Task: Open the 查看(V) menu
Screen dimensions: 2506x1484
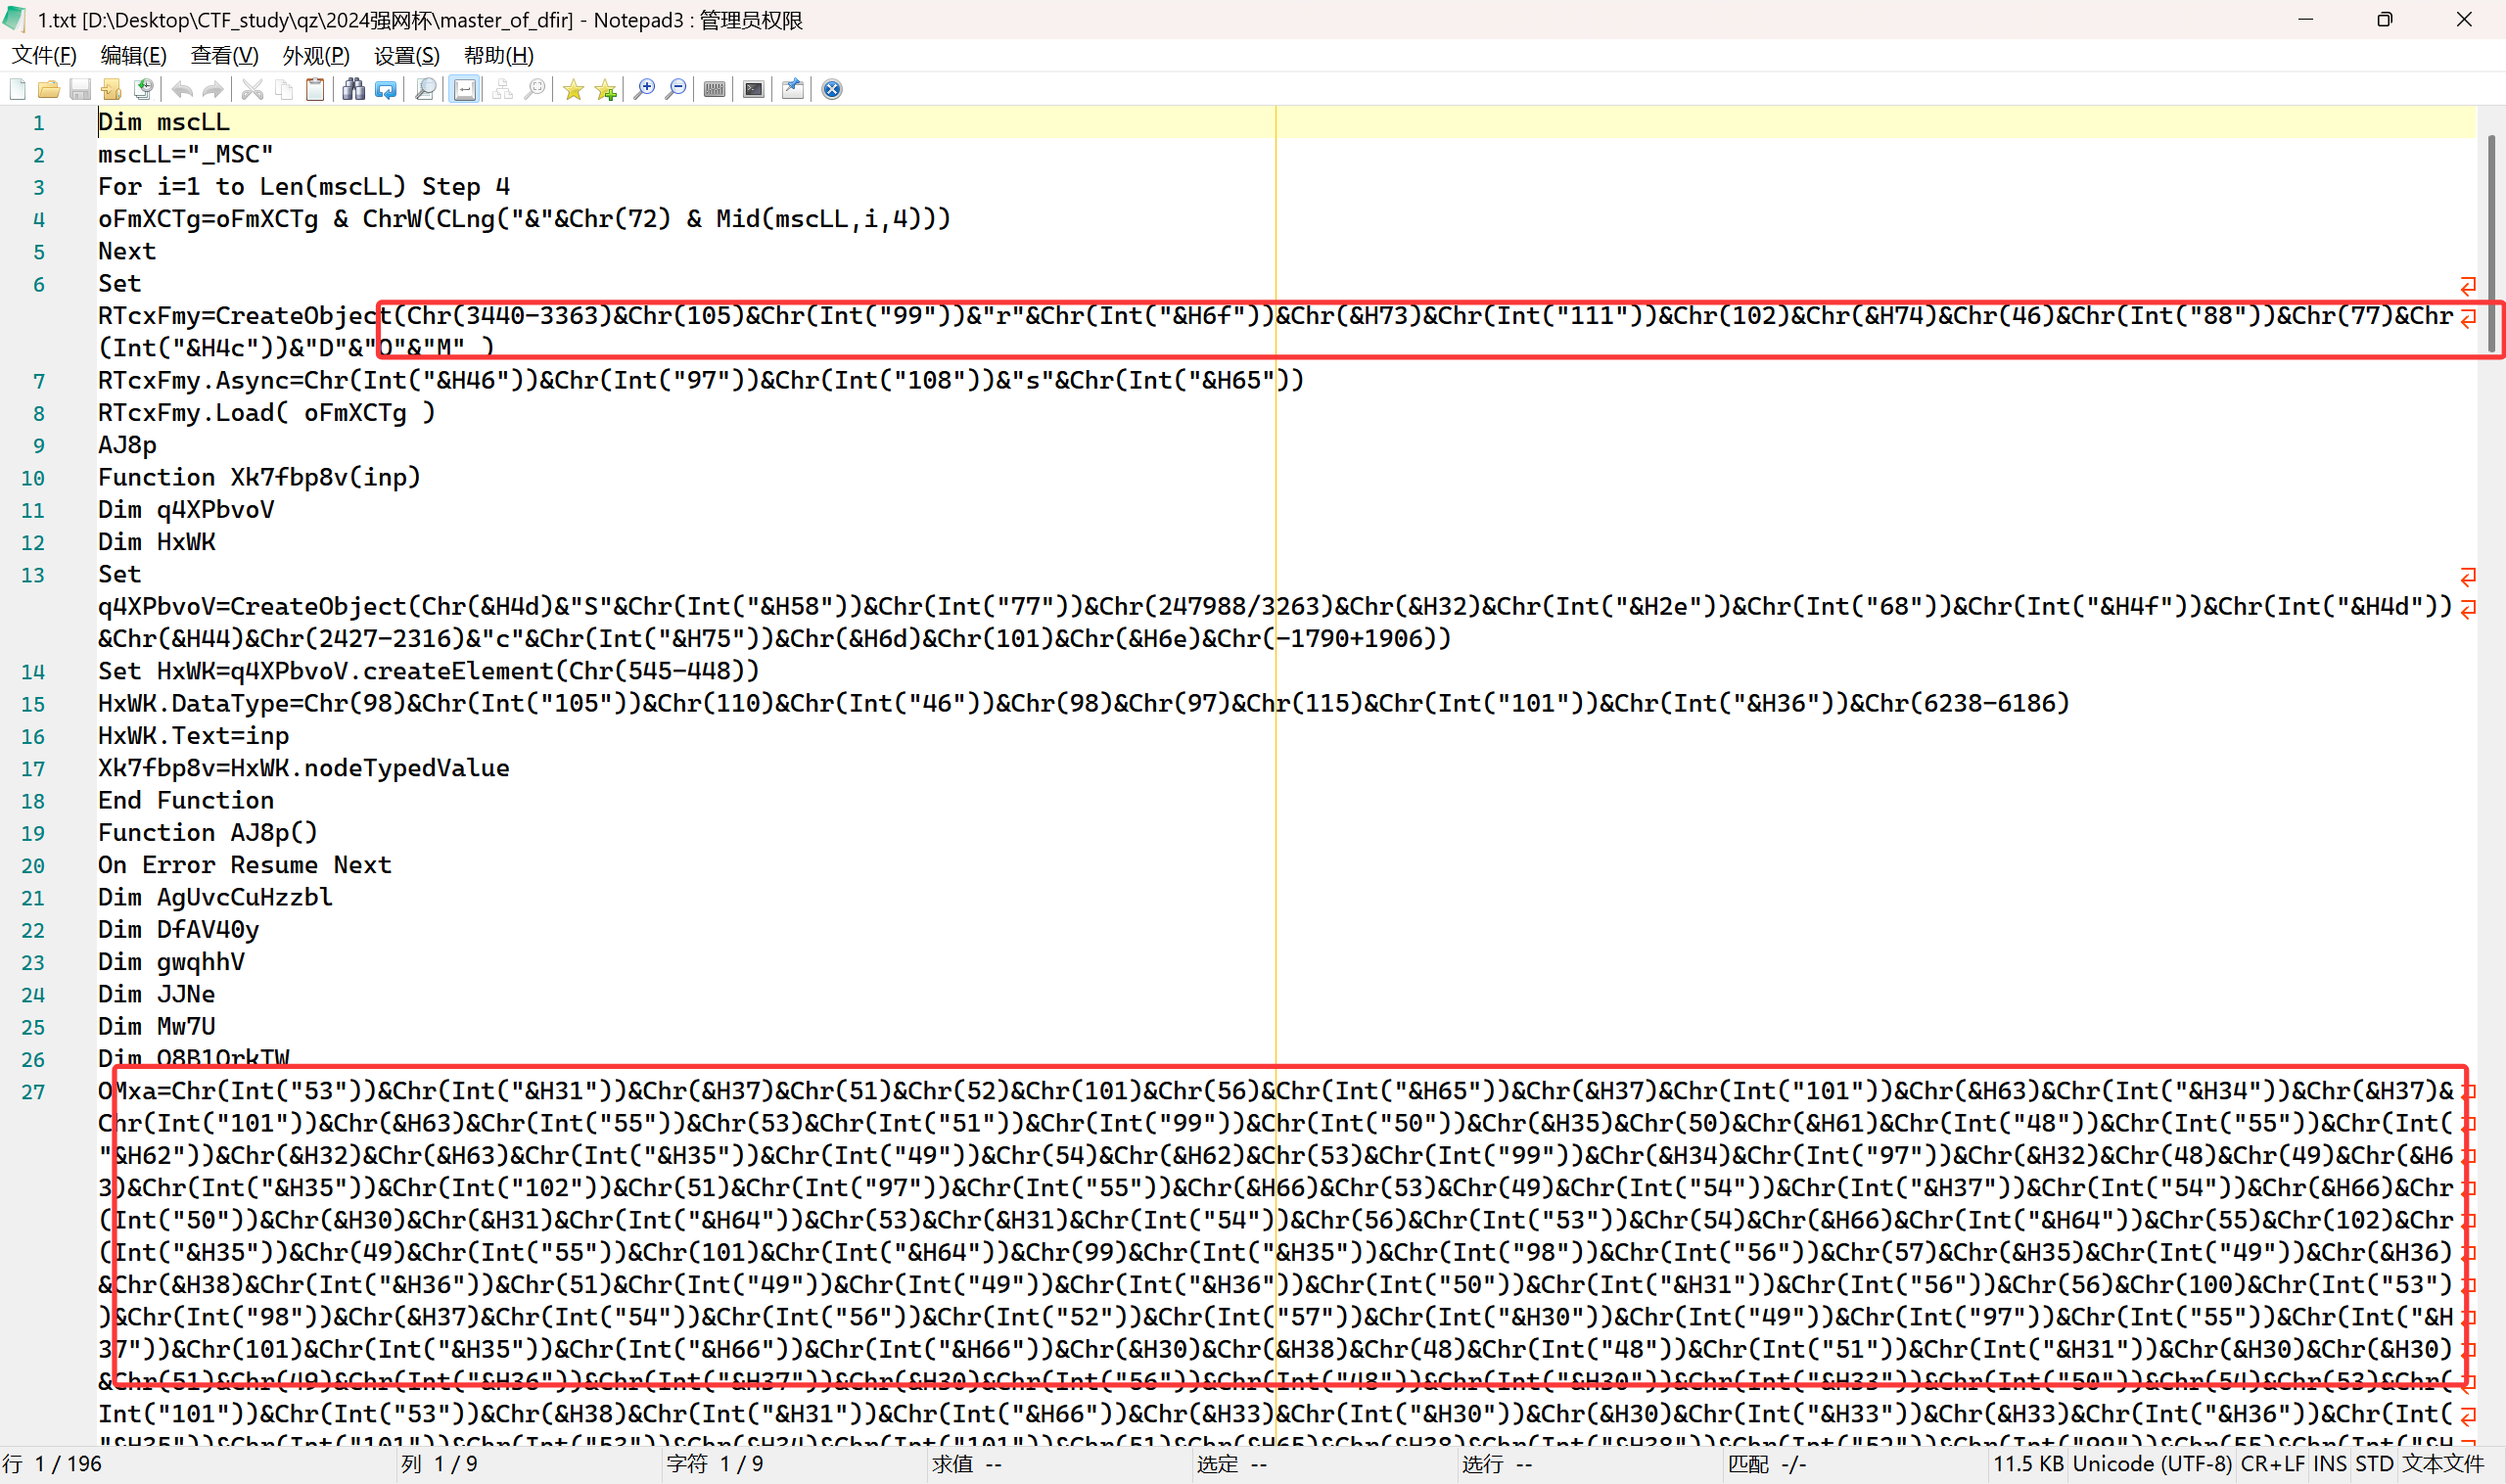Action: [x=224, y=56]
